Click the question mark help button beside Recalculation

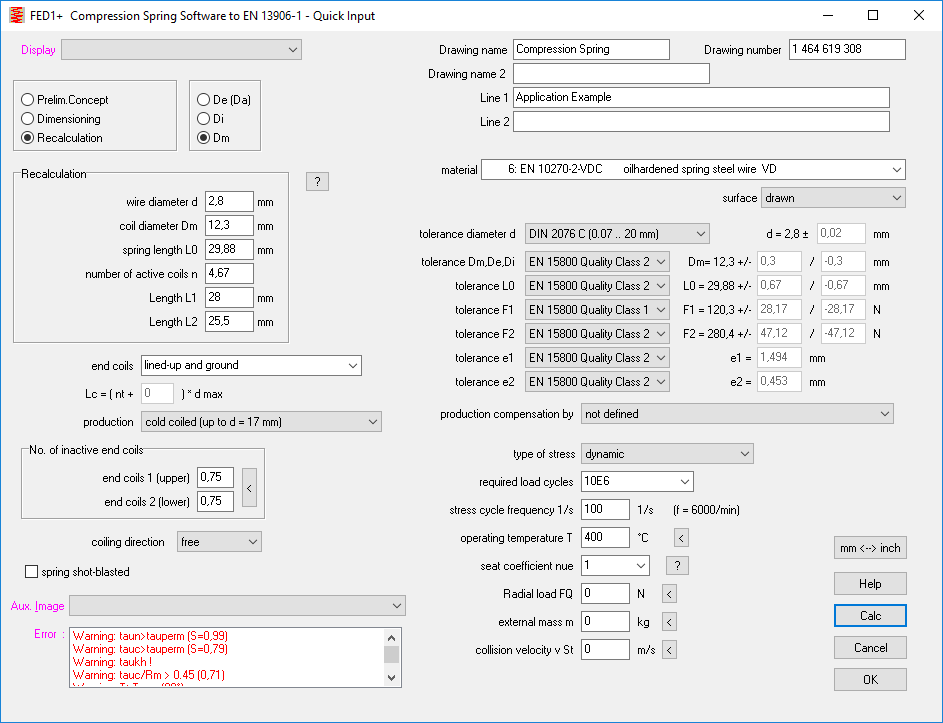pos(317,182)
